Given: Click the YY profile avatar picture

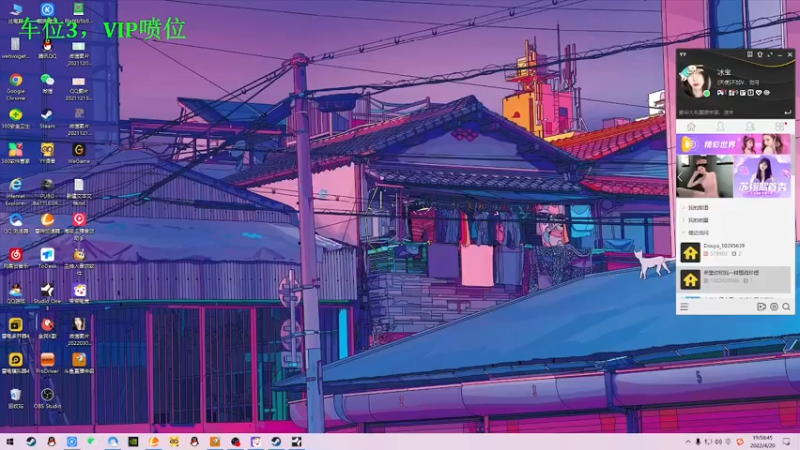Looking at the screenshot, I should (695, 81).
